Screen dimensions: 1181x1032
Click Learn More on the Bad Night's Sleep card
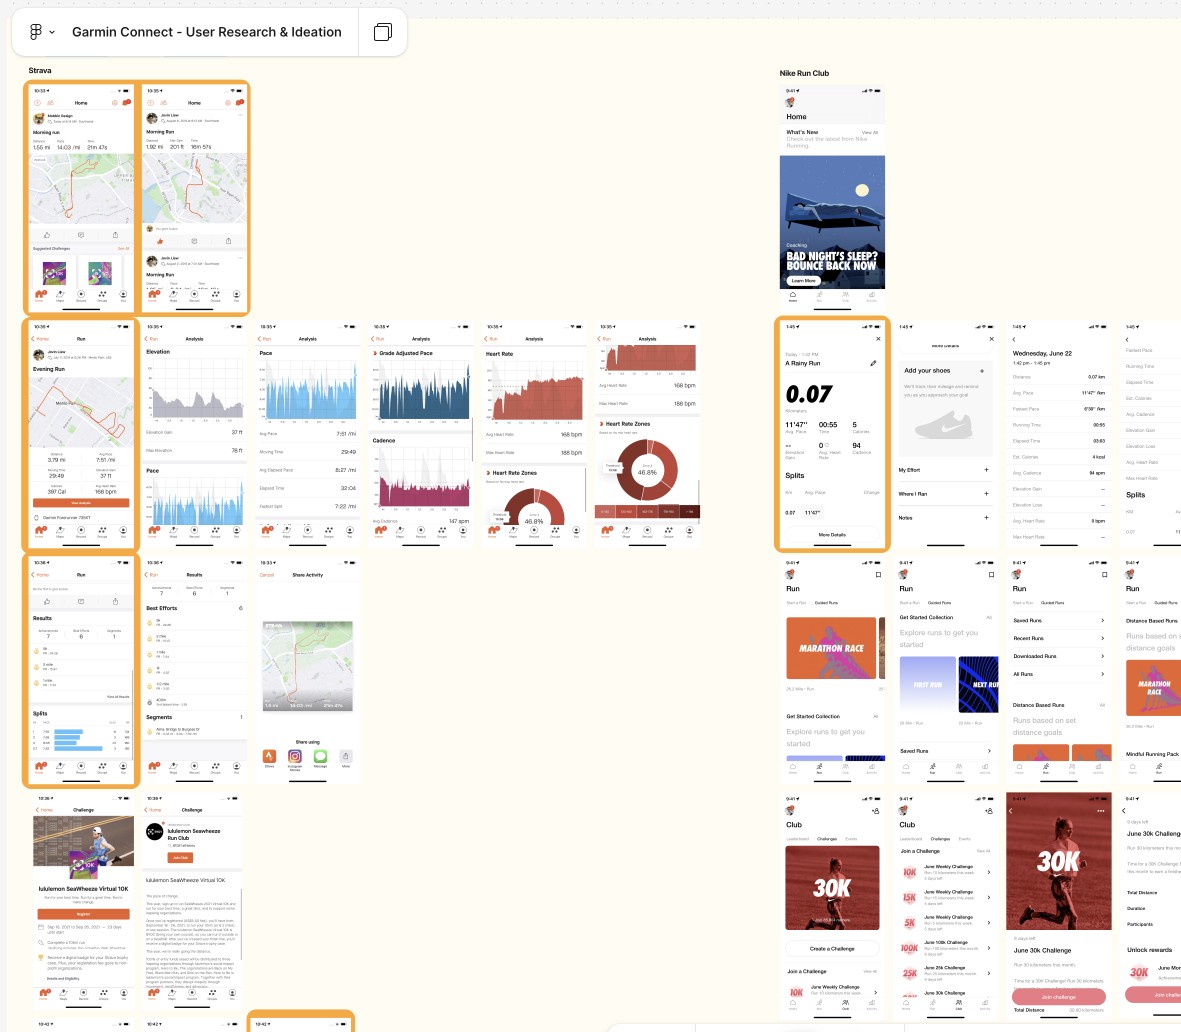pos(804,280)
